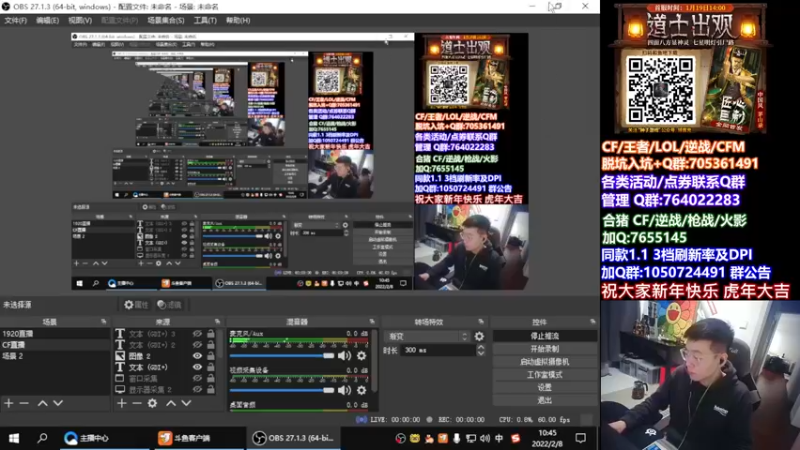Viewport: 800px width, 450px height.
Task: Open 麦克风/Aux audio settings gear
Action: point(362,356)
